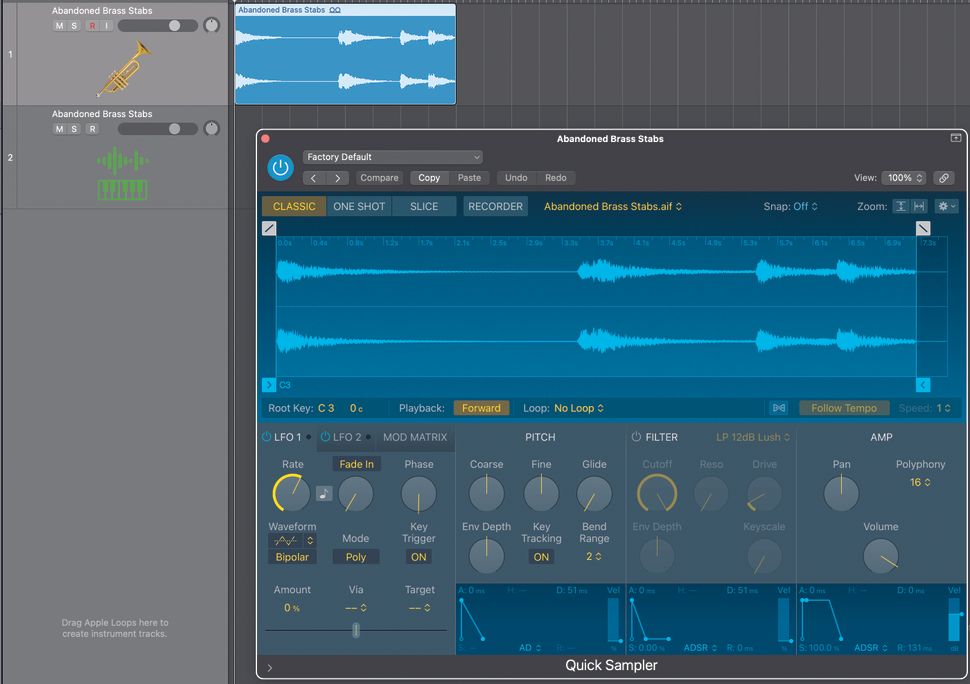Disable Key Tracking in the Pitch section

(541, 557)
